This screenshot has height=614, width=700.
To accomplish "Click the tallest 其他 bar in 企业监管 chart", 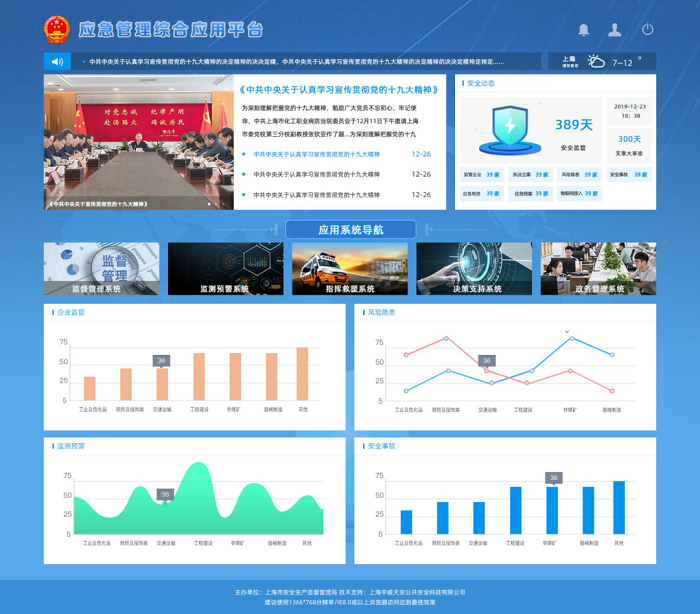I will [x=302, y=374].
